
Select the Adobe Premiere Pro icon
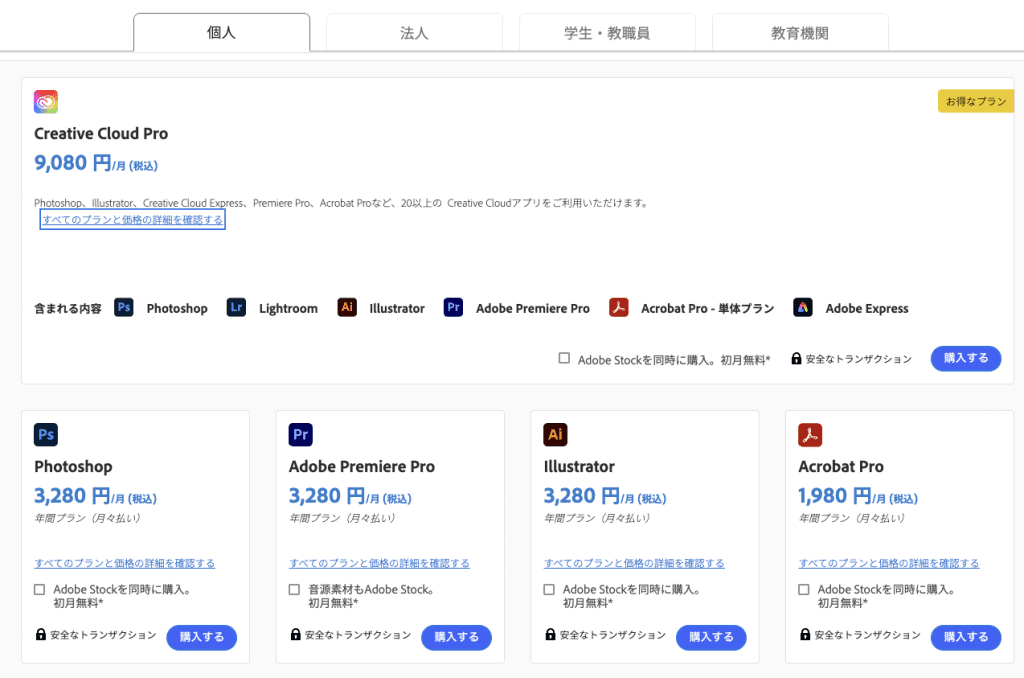(453, 307)
